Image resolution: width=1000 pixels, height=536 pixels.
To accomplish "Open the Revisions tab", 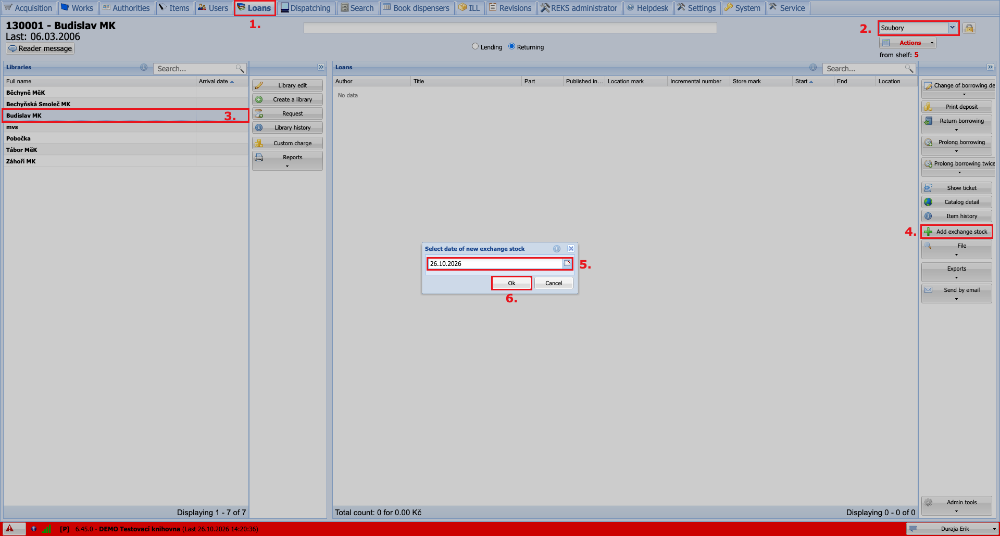I will 510,8.
